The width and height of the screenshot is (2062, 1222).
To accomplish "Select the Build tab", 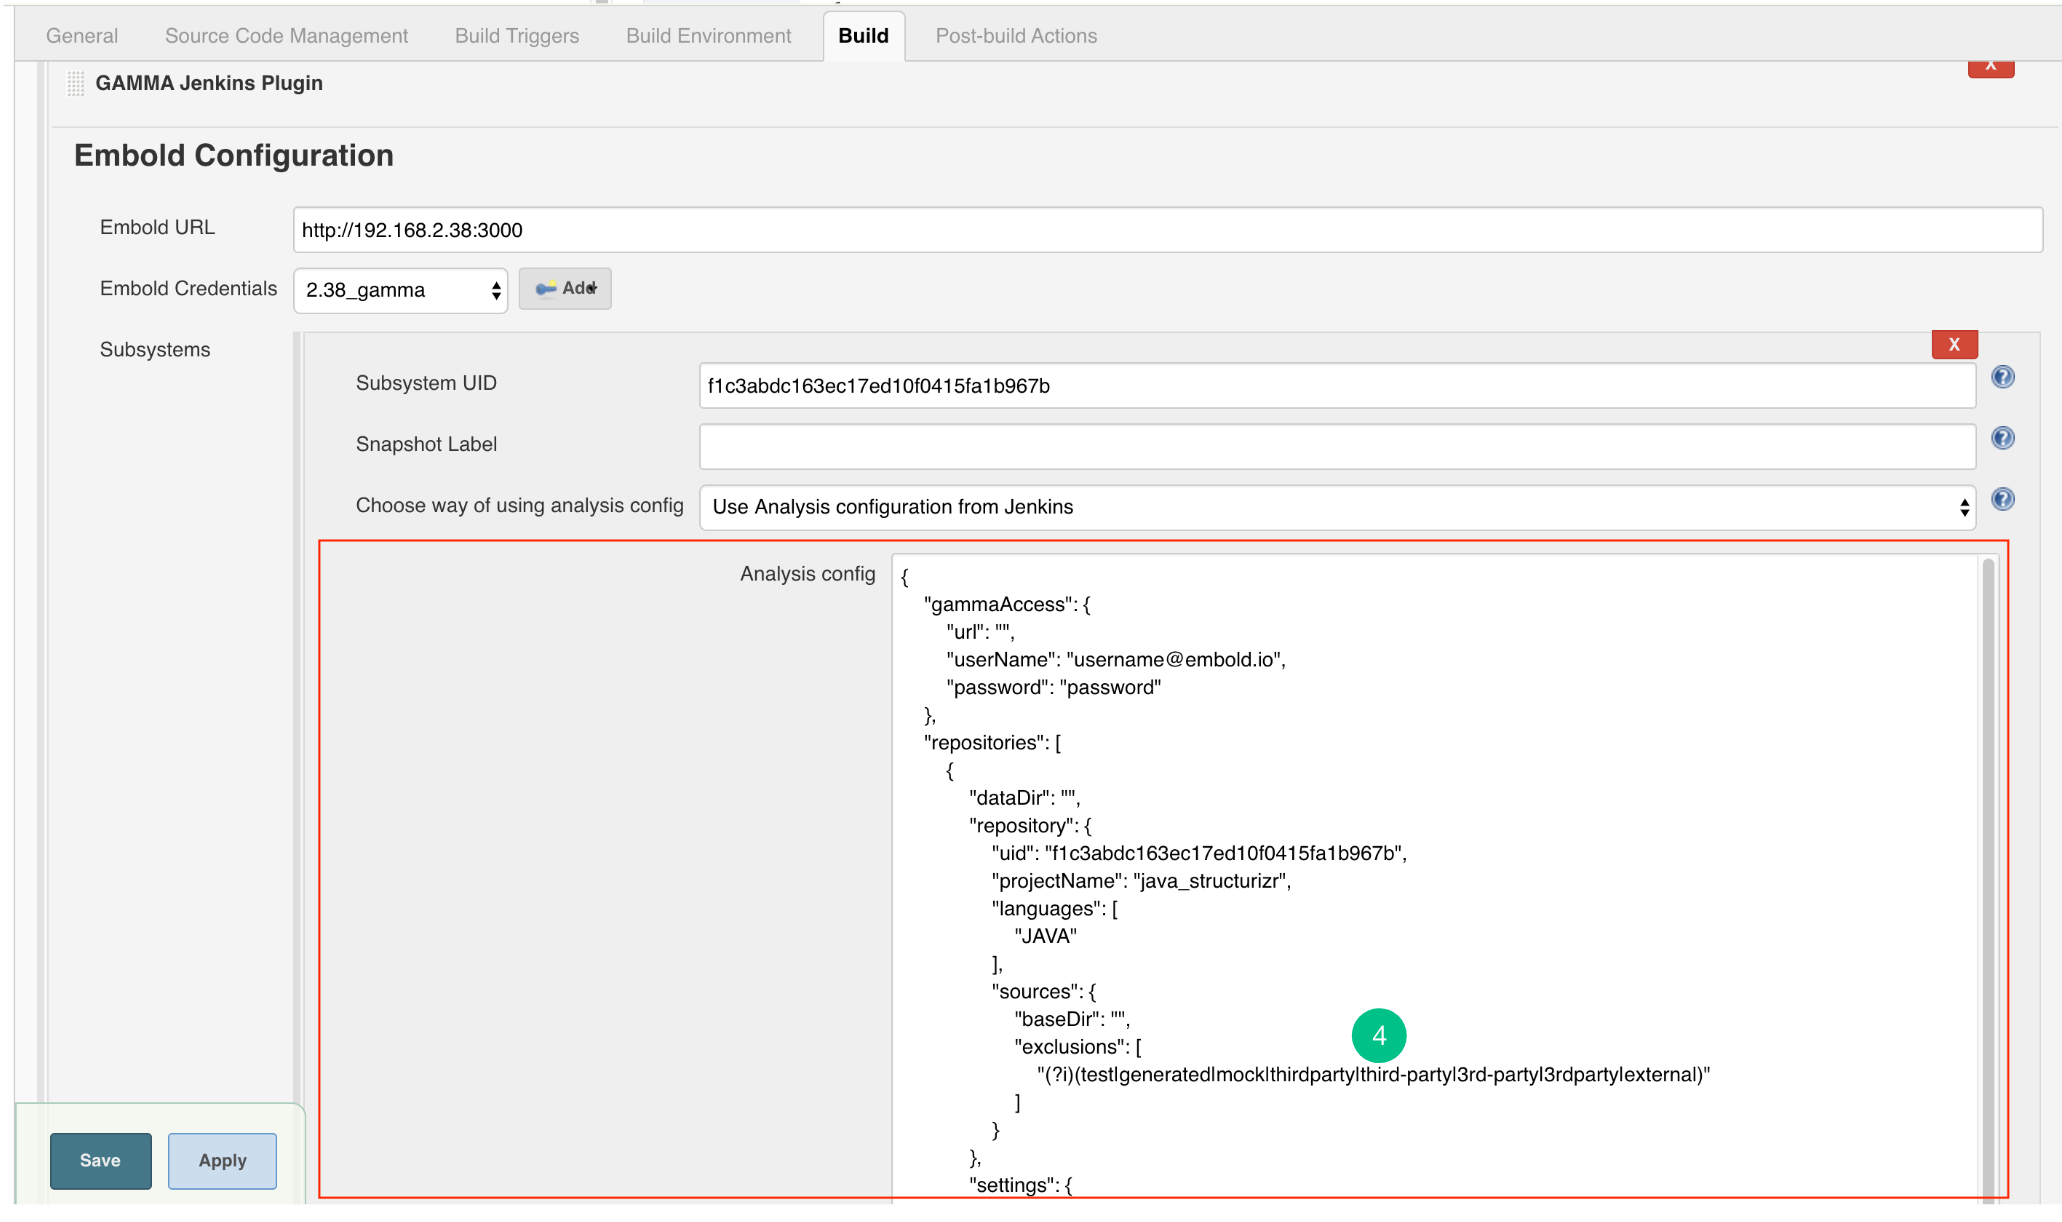I will (864, 36).
